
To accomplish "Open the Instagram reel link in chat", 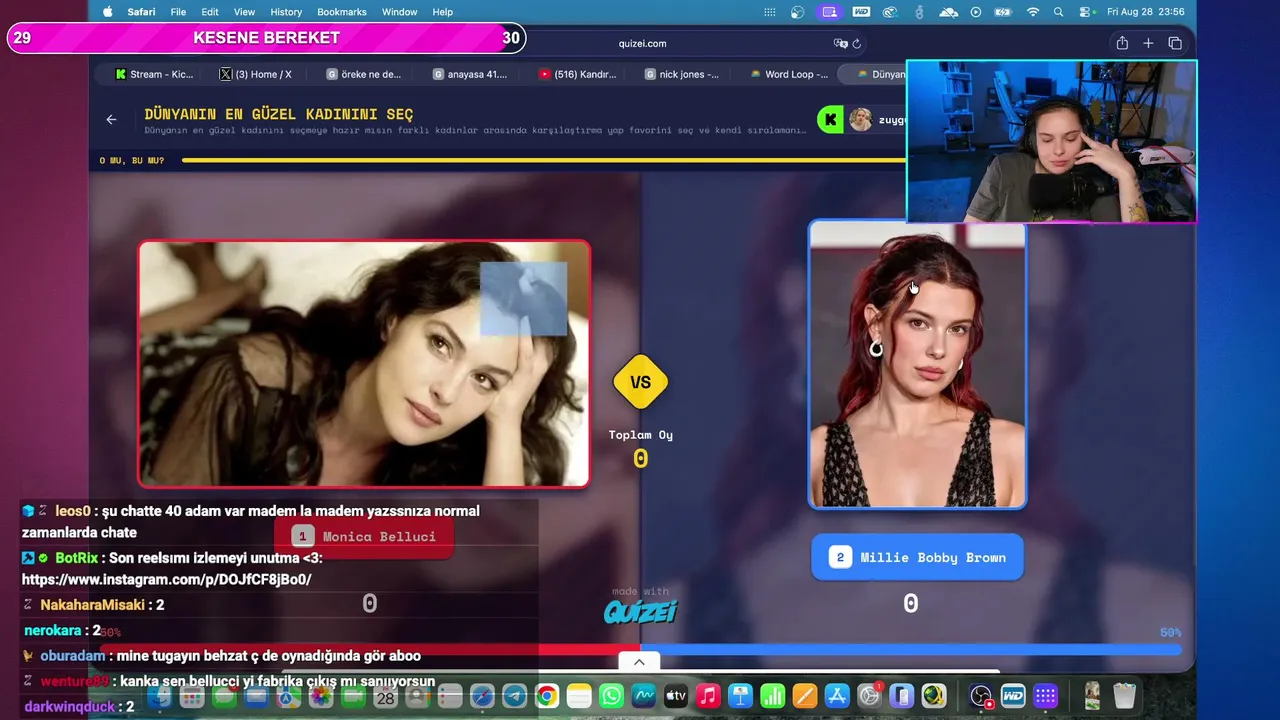I will [166, 580].
